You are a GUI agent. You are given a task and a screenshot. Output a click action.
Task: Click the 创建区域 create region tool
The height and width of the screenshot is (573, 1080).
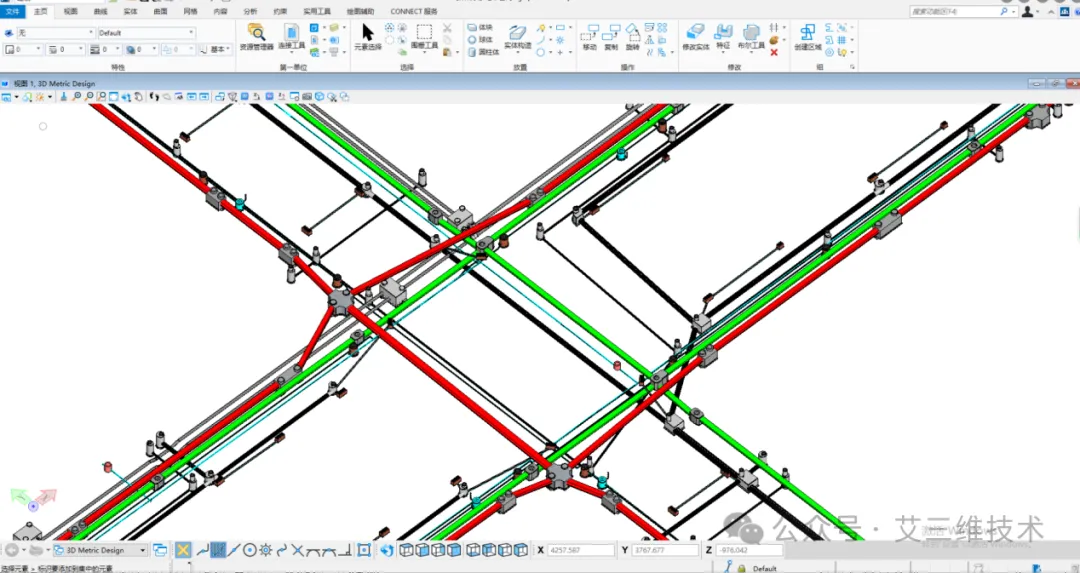point(808,37)
